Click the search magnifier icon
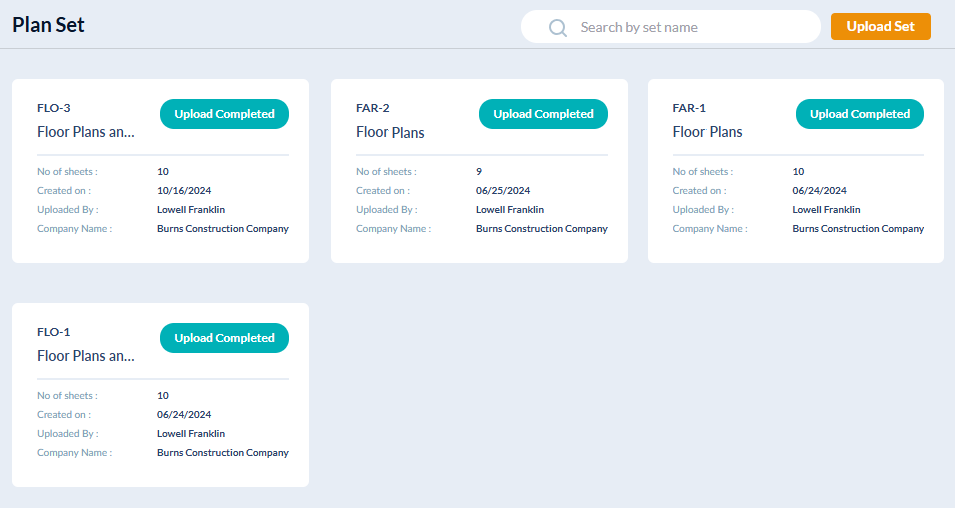The image size is (955, 508). [558, 27]
